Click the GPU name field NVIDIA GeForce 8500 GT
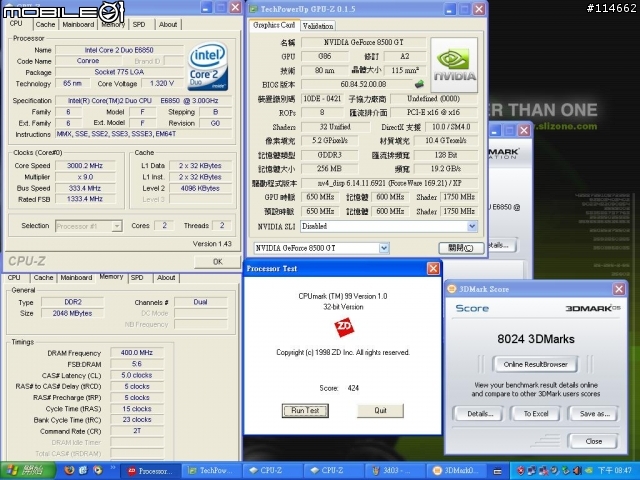The width and height of the screenshot is (640, 480). (363, 42)
